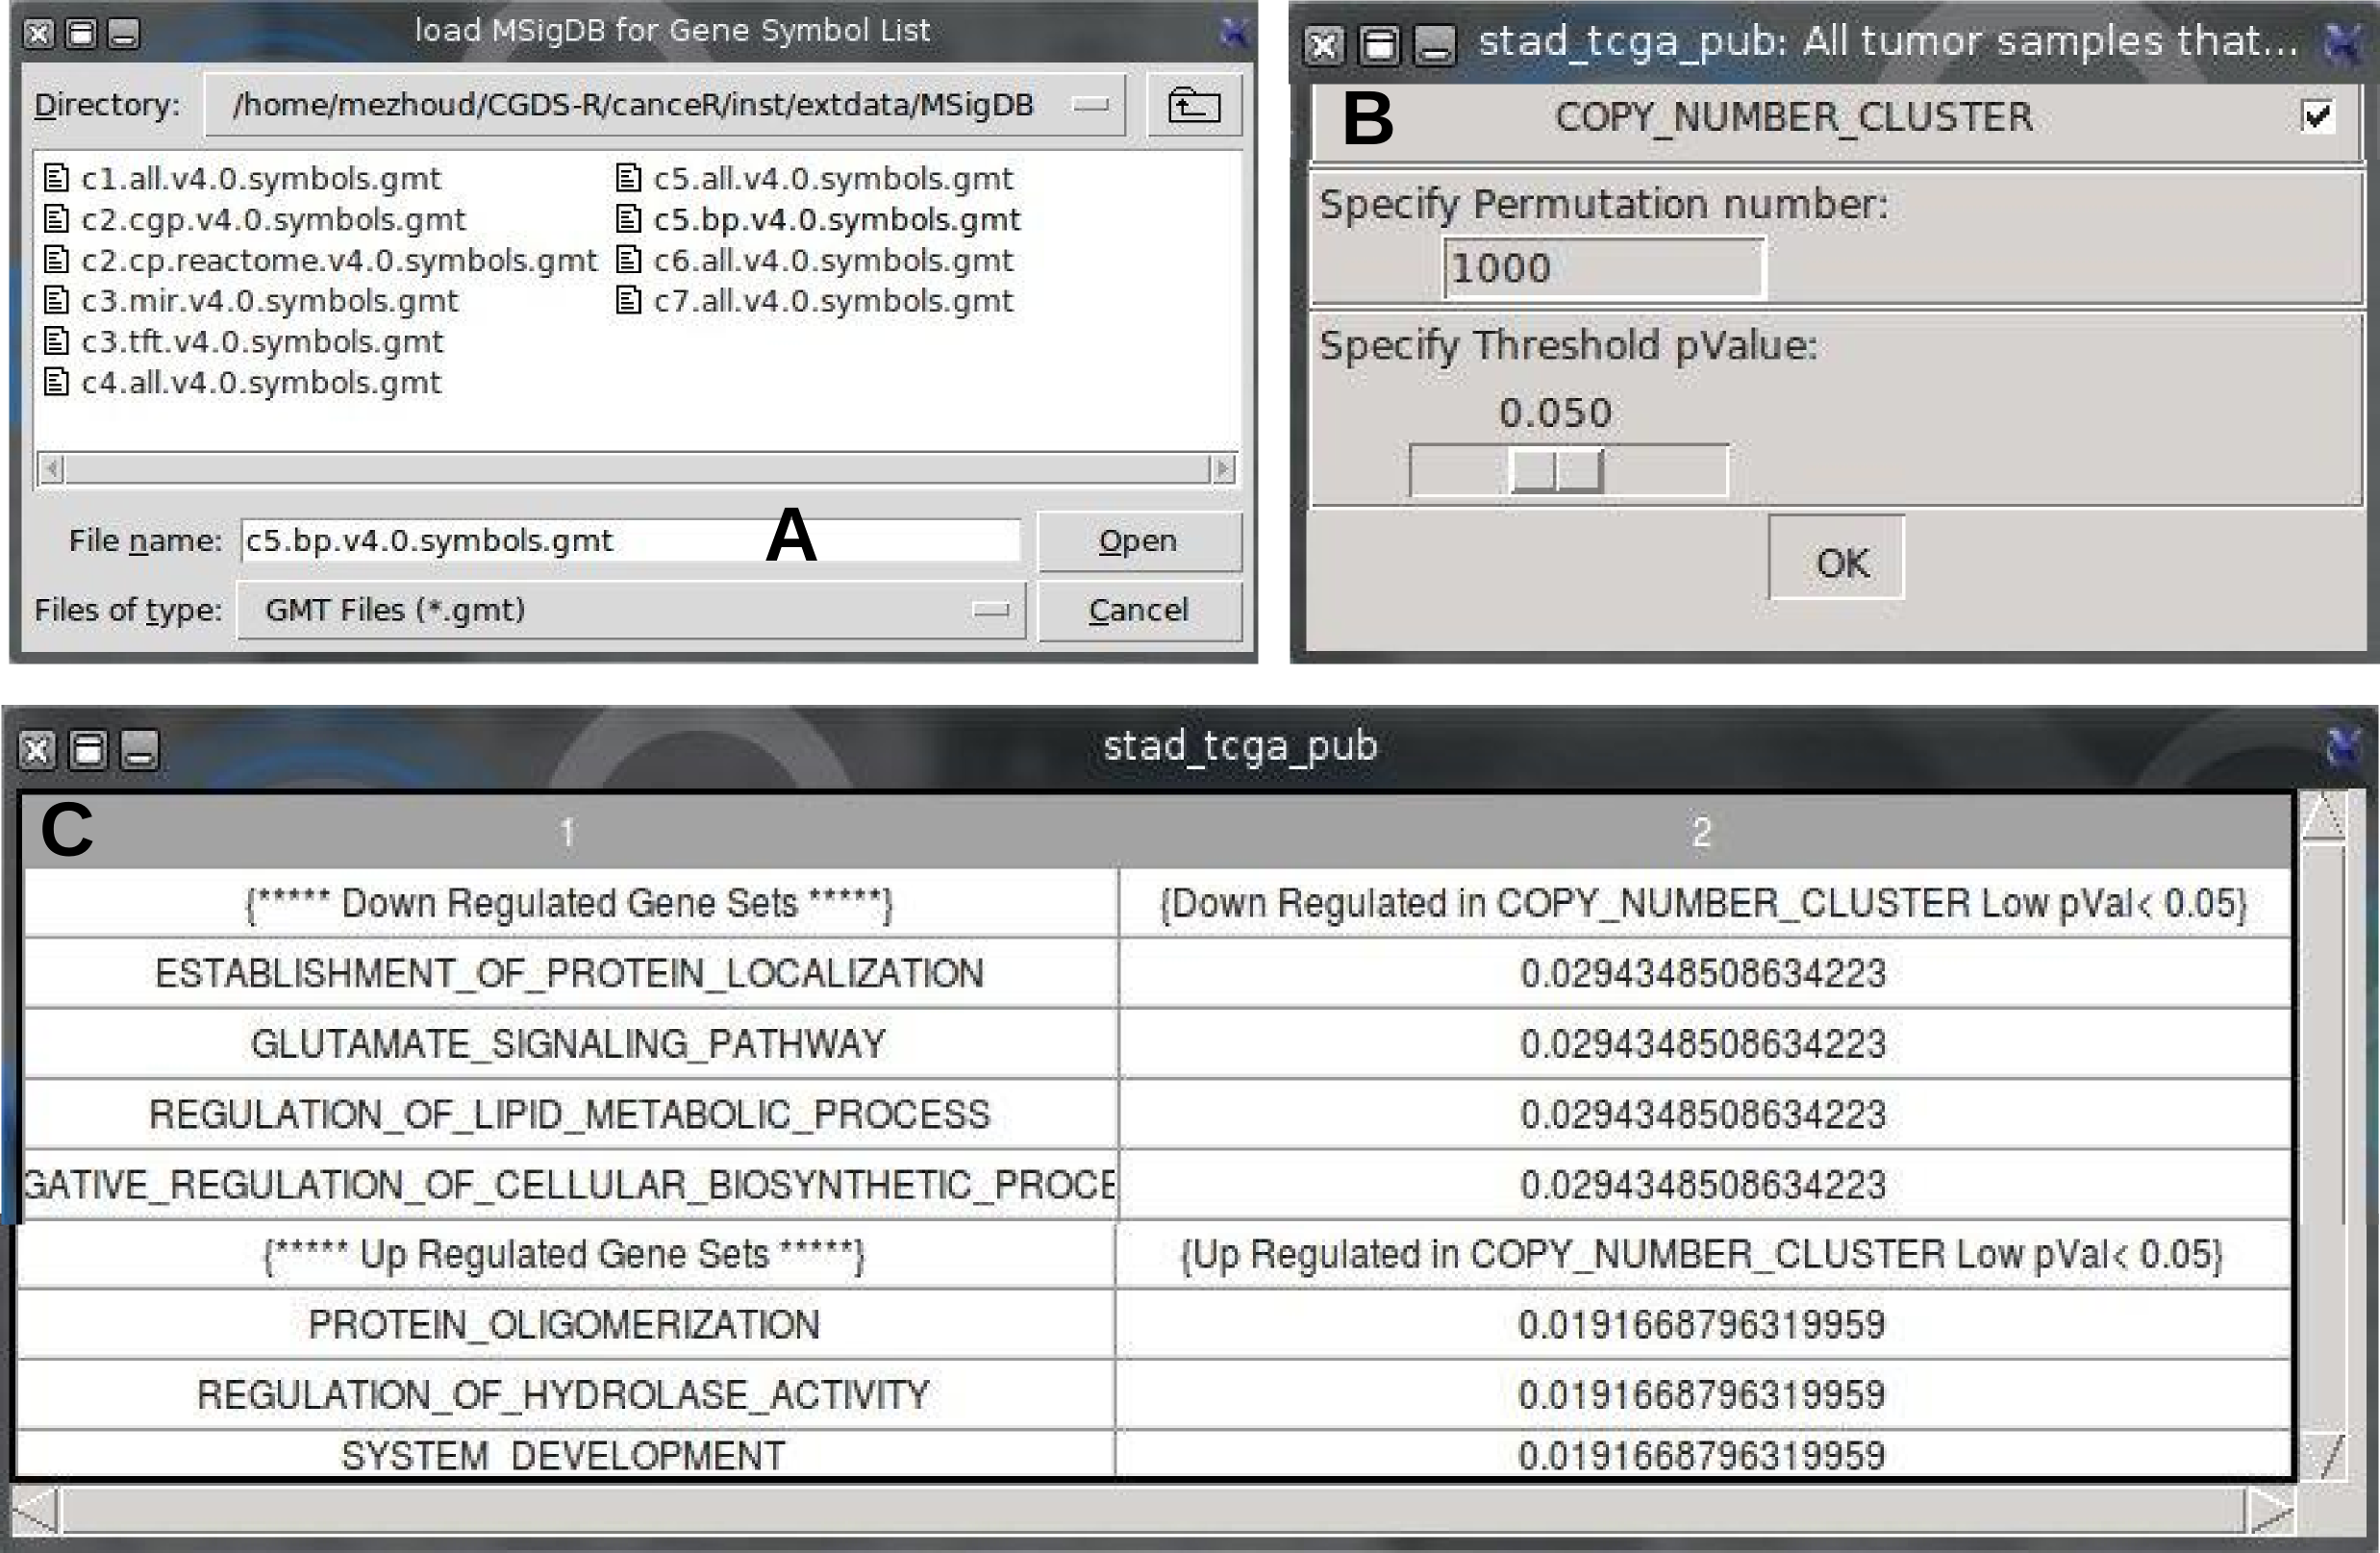The height and width of the screenshot is (1553, 2380).
Task: Select c2.cgp.v4.0.symbols.gmt file
Action: click(x=272, y=219)
